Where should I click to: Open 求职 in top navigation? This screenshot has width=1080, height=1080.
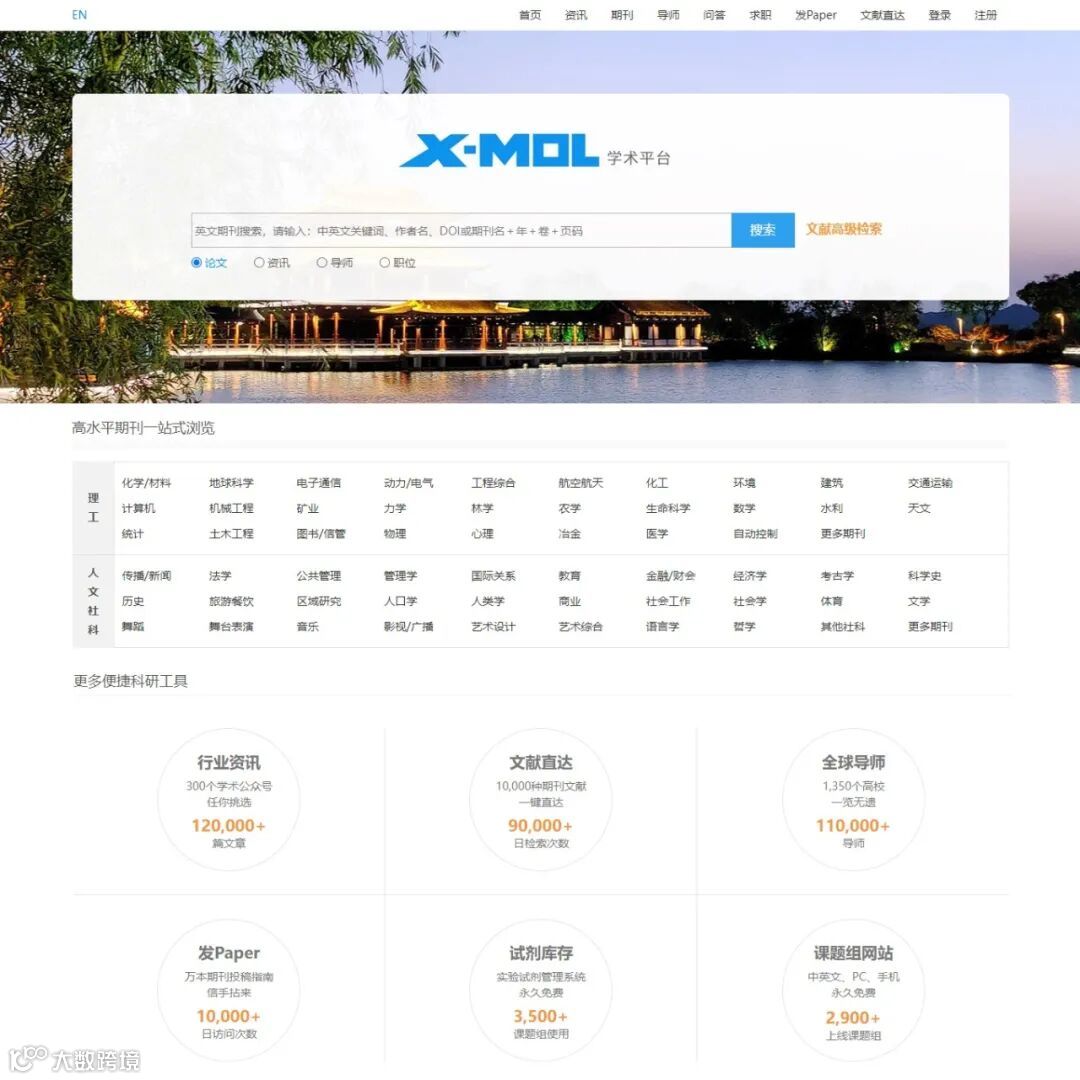[760, 14]
